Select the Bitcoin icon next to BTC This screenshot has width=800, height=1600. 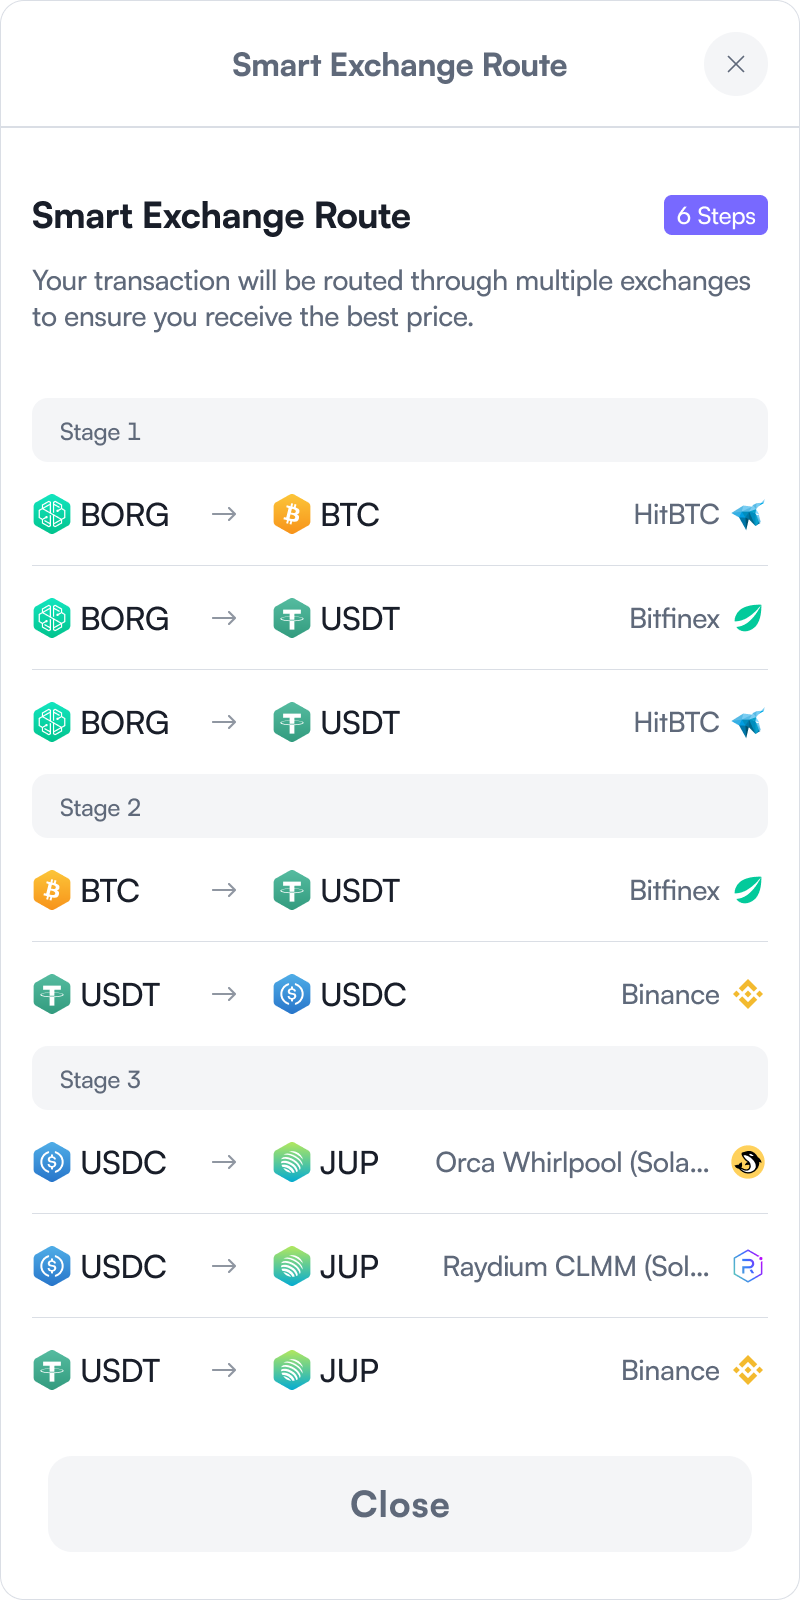tap(291, 514)
